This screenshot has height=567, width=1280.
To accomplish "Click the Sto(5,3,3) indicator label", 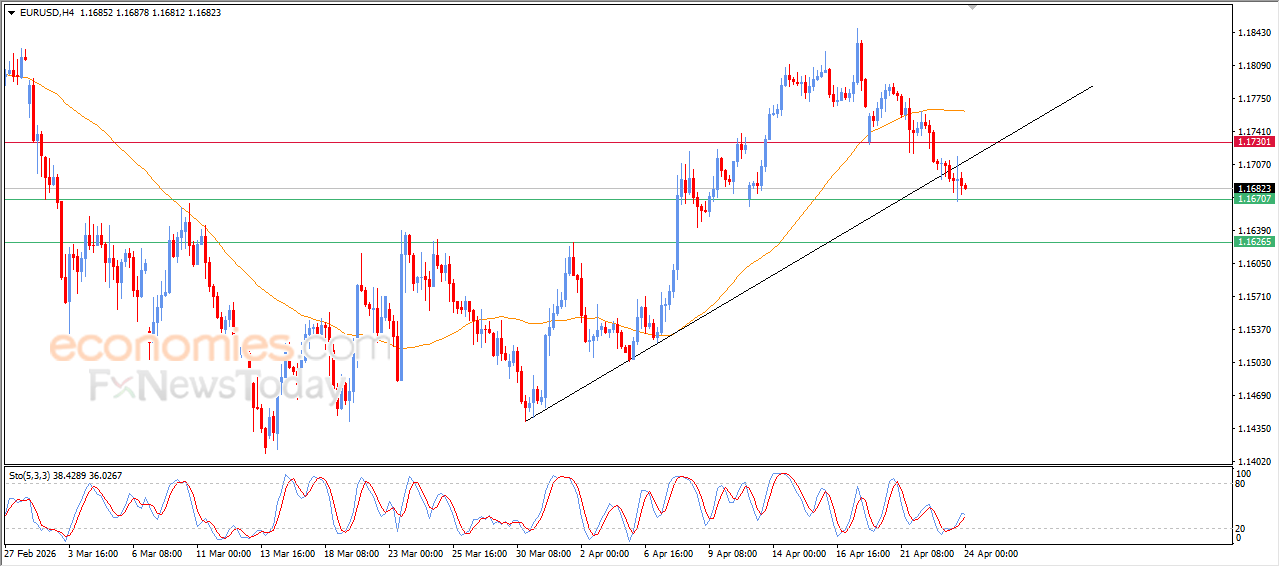I will point(30,475).
